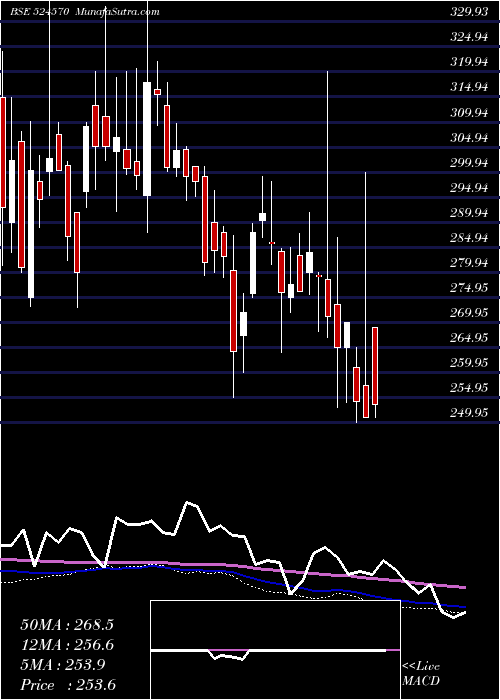500x700 pixels.
Task: Select the 294.94 price axis label
Action: (x=469, y=188)
